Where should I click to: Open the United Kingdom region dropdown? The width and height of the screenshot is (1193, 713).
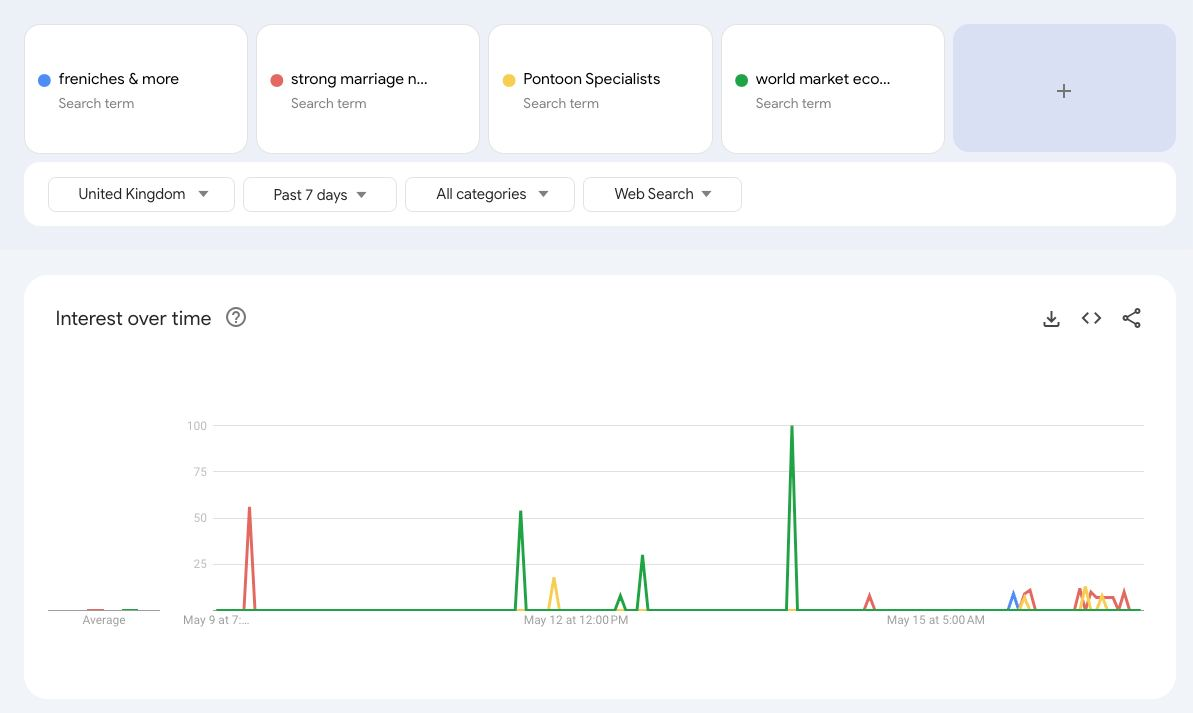[x=141, y=194]
